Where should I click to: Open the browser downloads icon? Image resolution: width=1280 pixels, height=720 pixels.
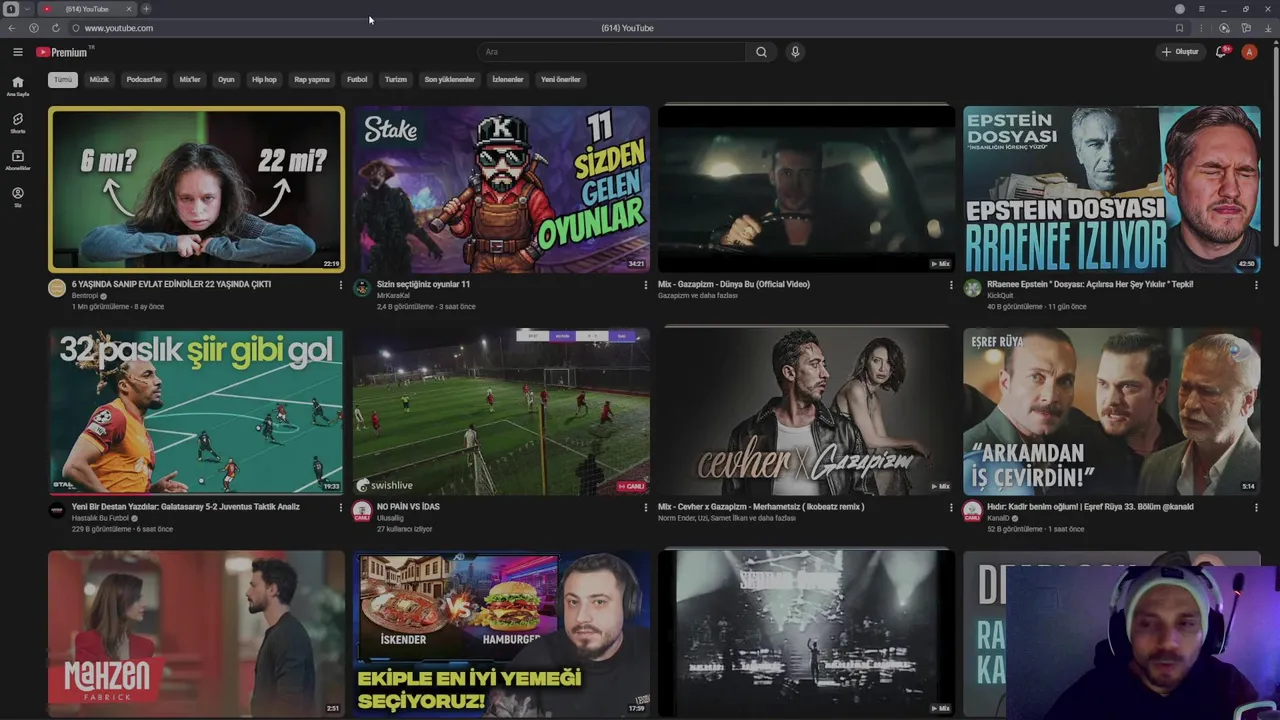pos(1268,28)
